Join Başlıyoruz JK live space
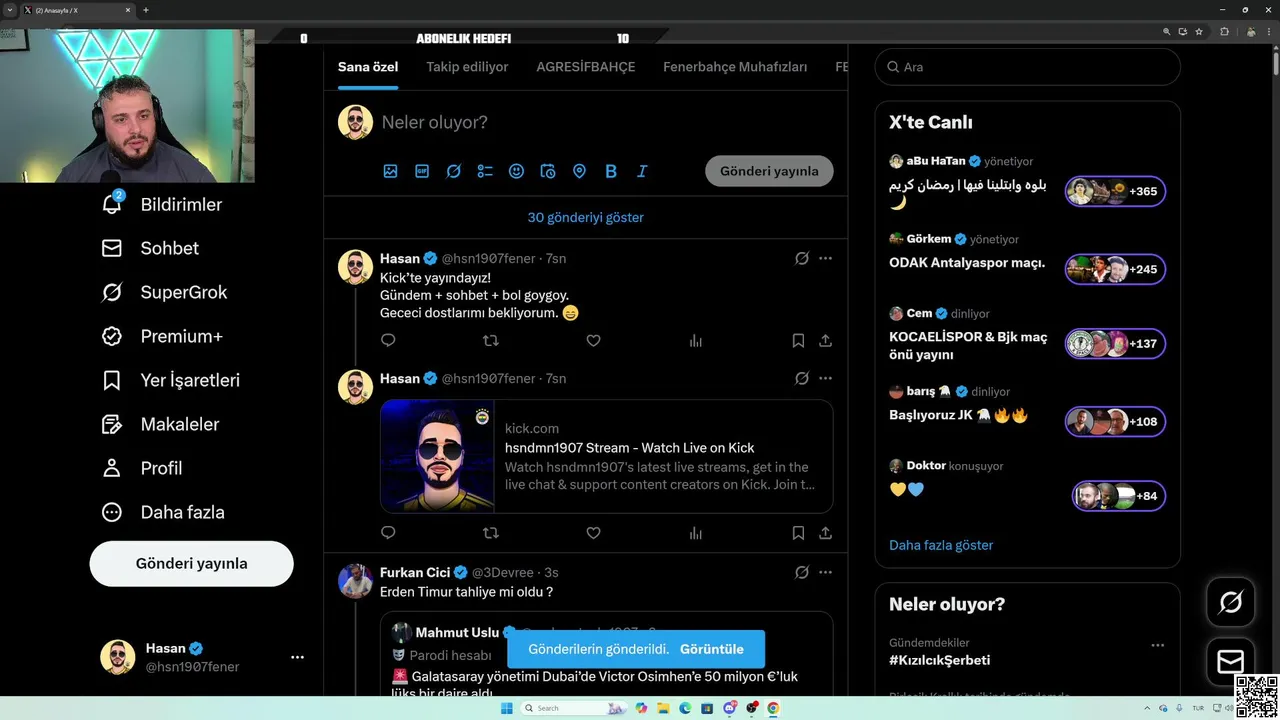 1115,421
